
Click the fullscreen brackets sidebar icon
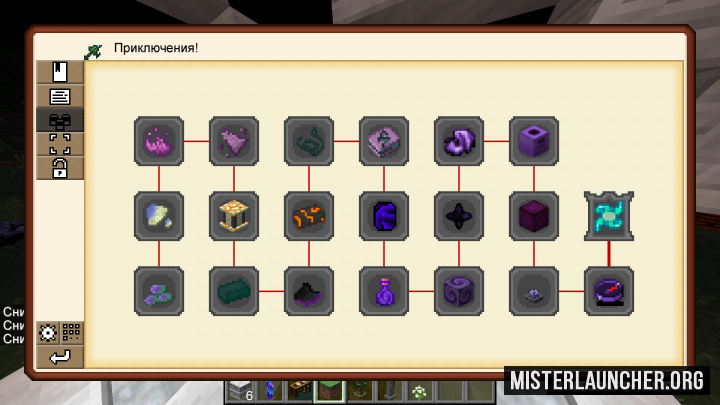[x=60, y=144]
